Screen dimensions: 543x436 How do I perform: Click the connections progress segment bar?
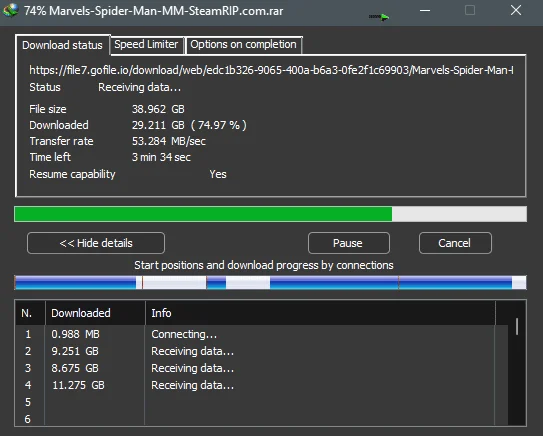[270, 282]
